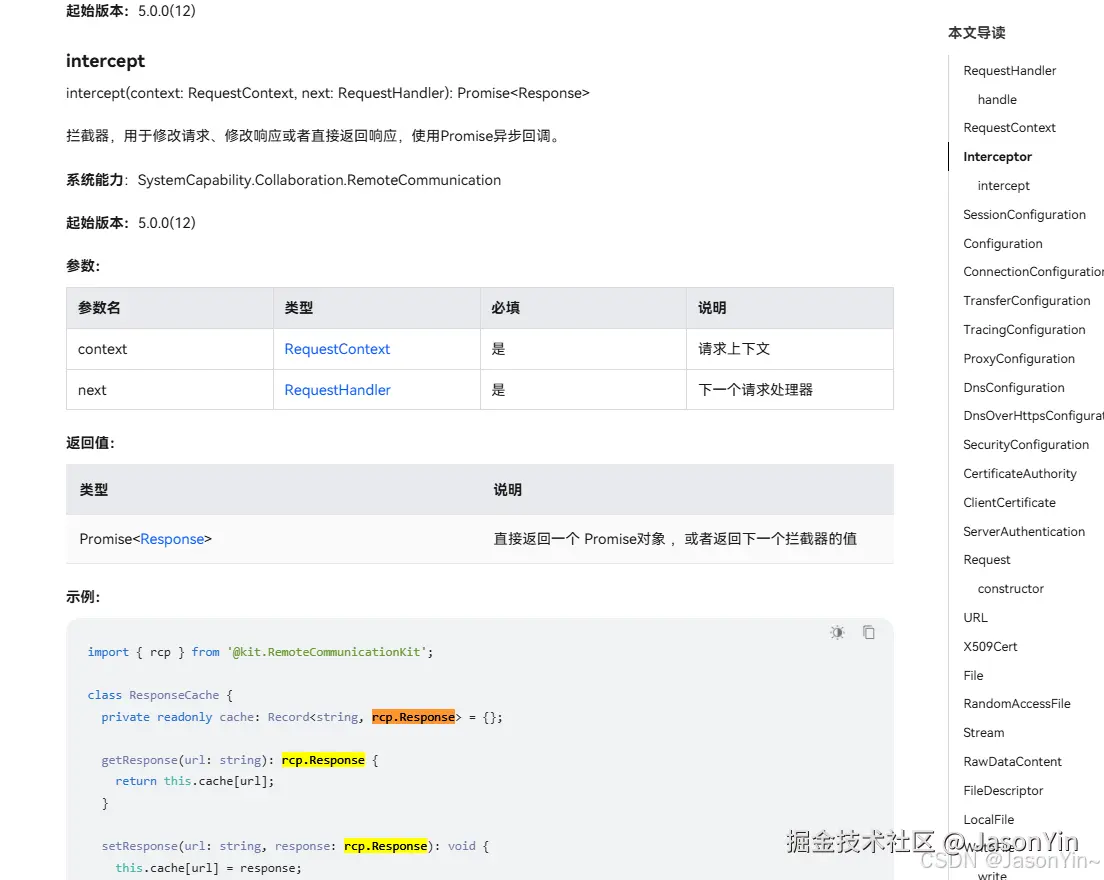Select SessionConfiguration in the table of contents
This screenshot has height=880, width=1104.
coord(1024,214)
